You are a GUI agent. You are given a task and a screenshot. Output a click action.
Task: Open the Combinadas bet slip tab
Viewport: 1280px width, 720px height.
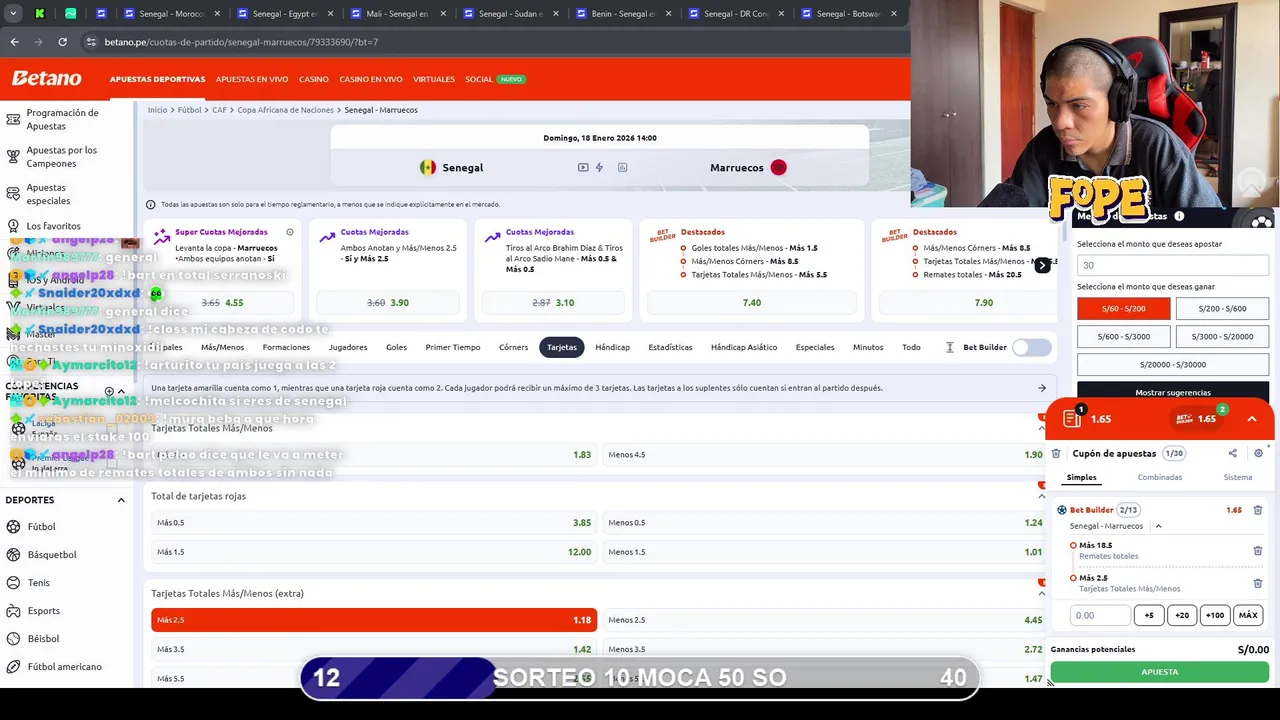(1160, 477)
